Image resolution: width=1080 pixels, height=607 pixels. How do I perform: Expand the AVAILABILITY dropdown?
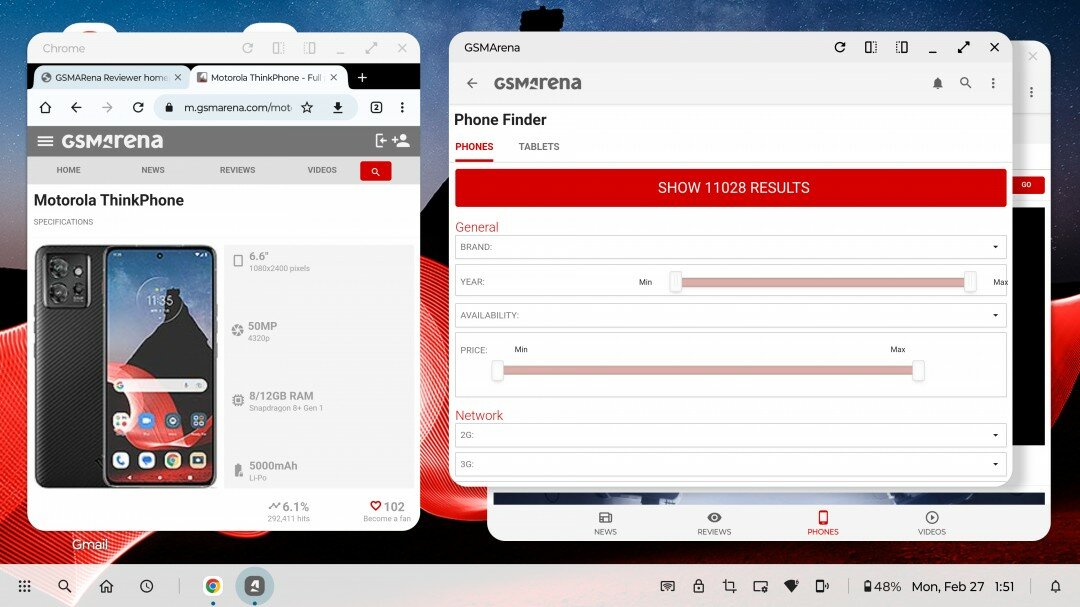tap(731, 316)
